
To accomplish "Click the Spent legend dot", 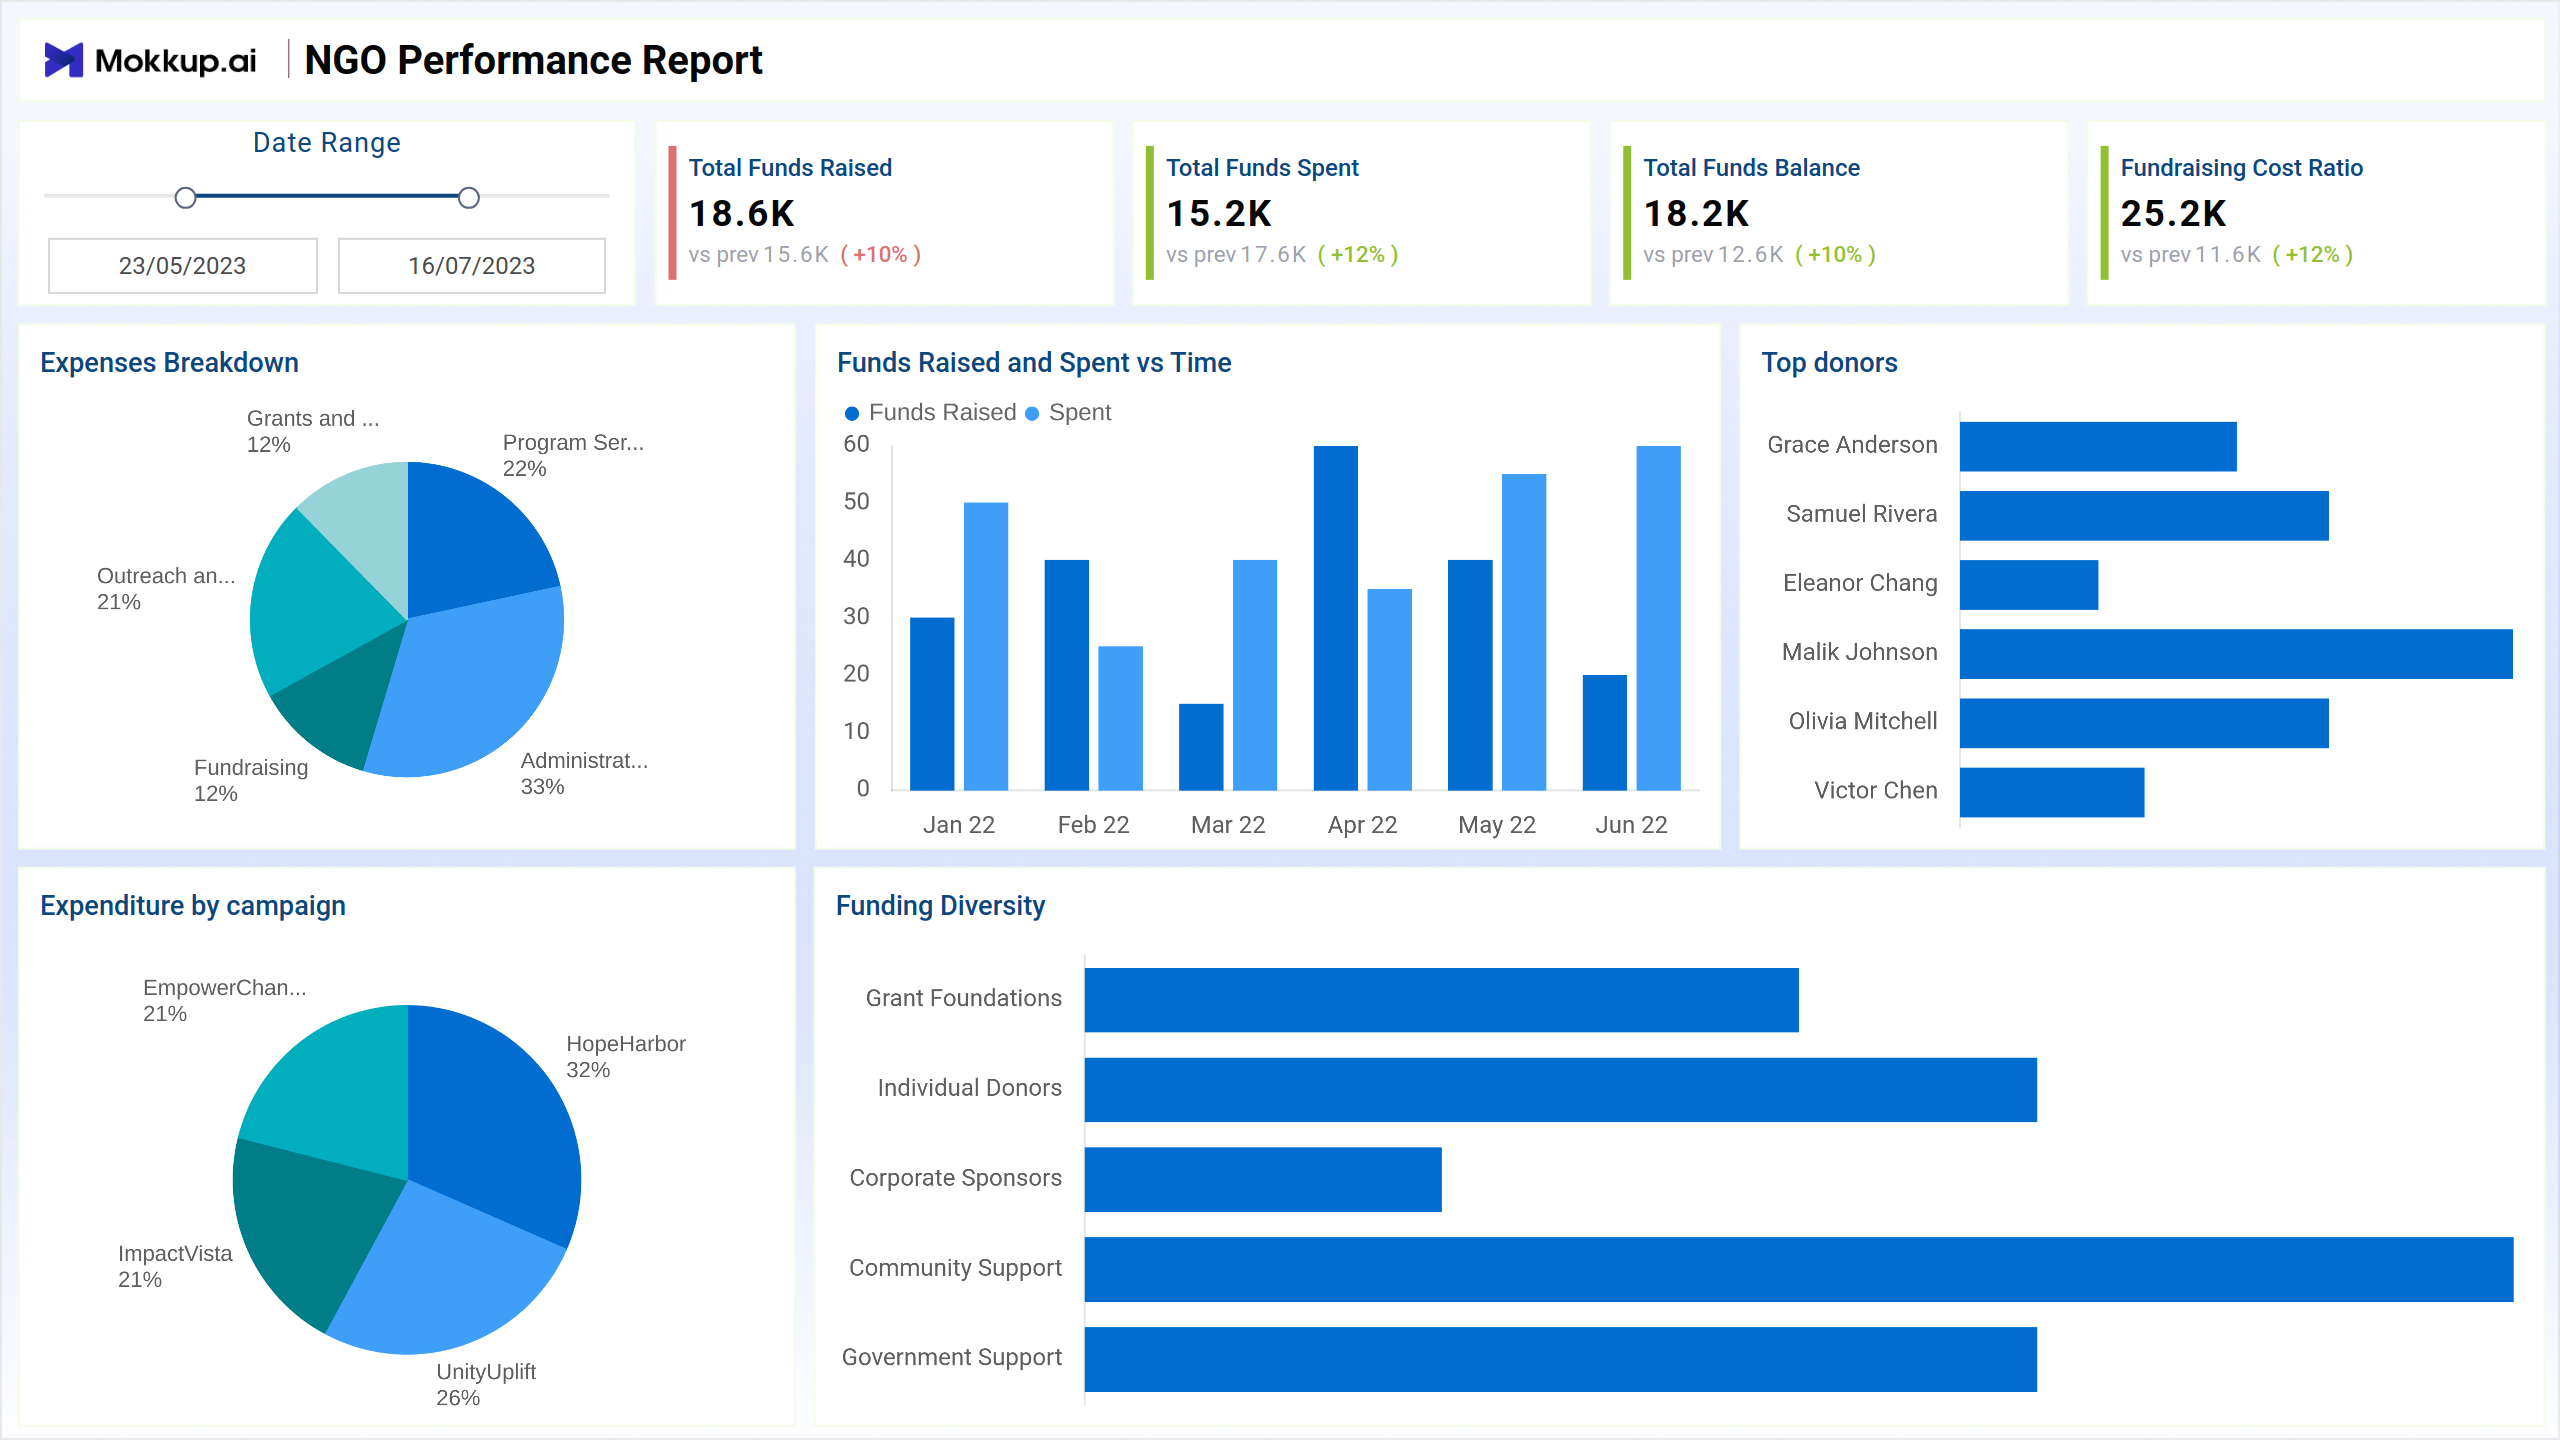I will tap(1032, 413).
